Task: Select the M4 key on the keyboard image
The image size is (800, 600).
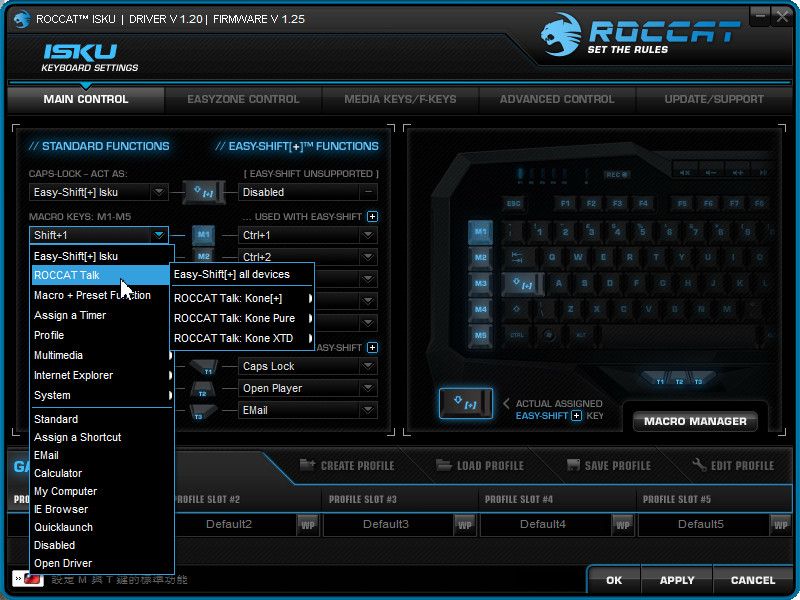Action: [x=480, y=309]
